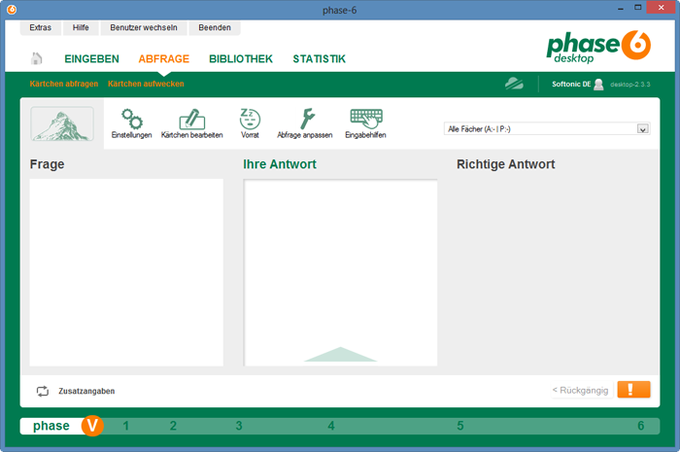This screenshot has width=680, height=452.
Task: Switch to the BIBLIOTHEK tab
Action: (x=241, y=59)
